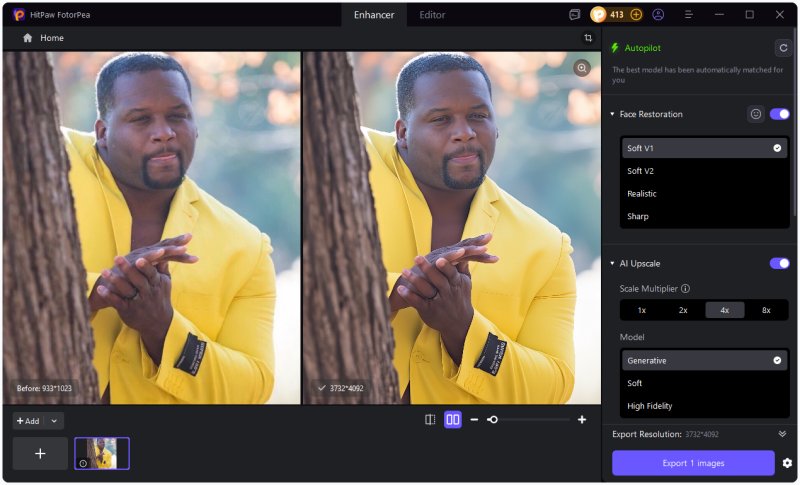Switch to the Enhancer tab
Image resolution: width=800 pixels, height=485 pixels.
click(x=374, y=15)
